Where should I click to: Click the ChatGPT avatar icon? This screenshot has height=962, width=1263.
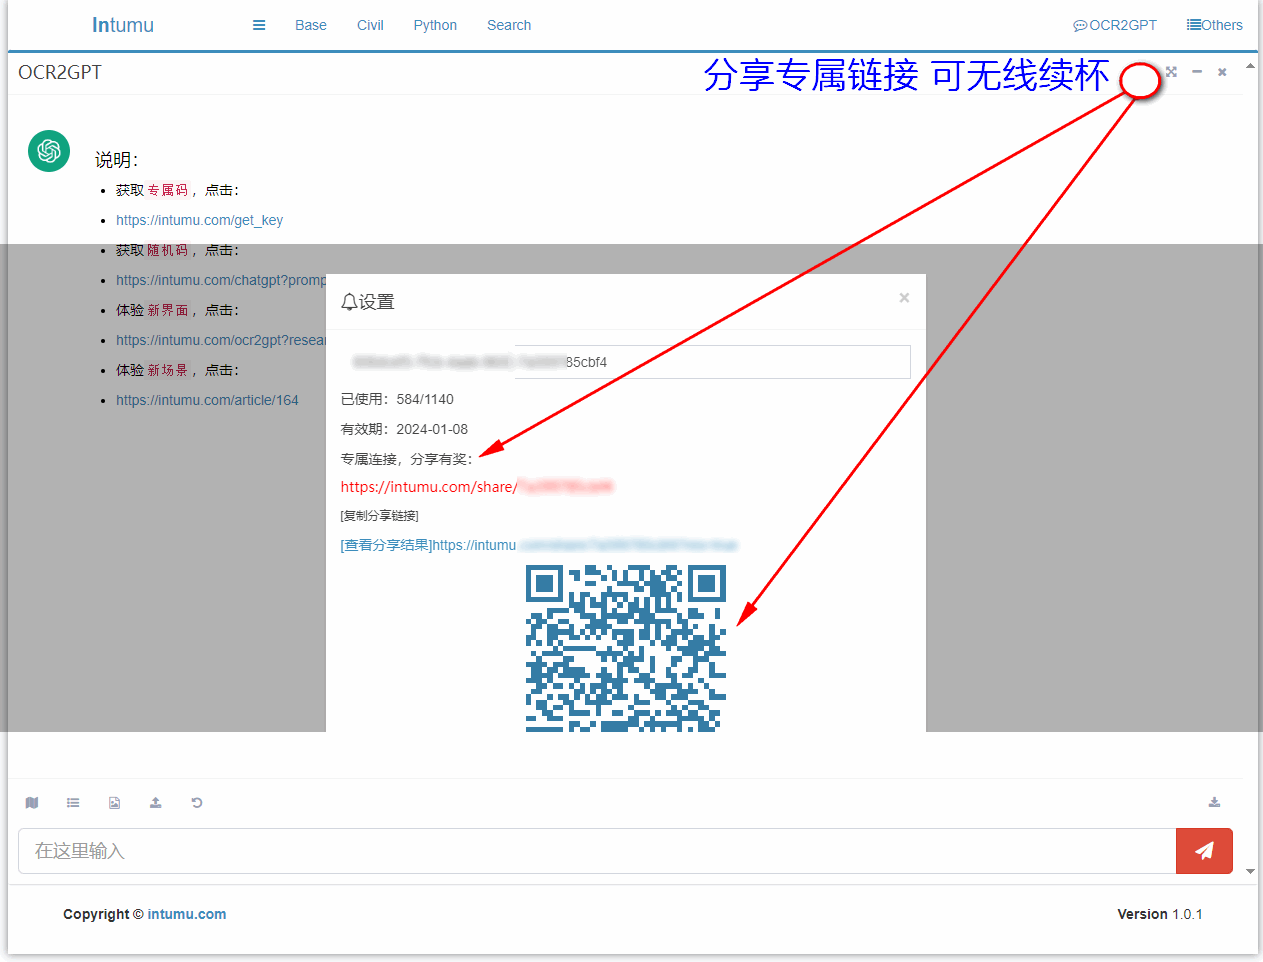[x=49, y=151]
